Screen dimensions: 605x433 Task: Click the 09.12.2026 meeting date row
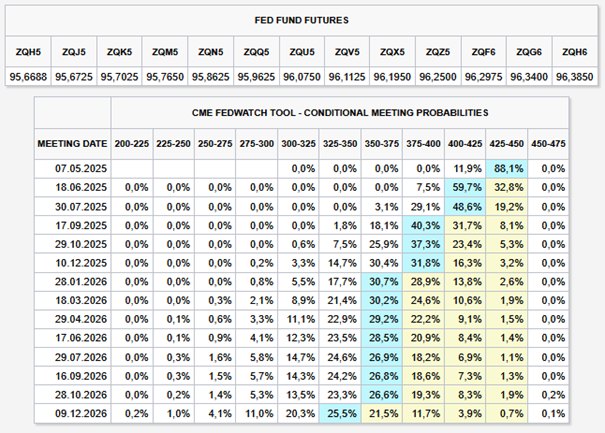click(301, 413)
